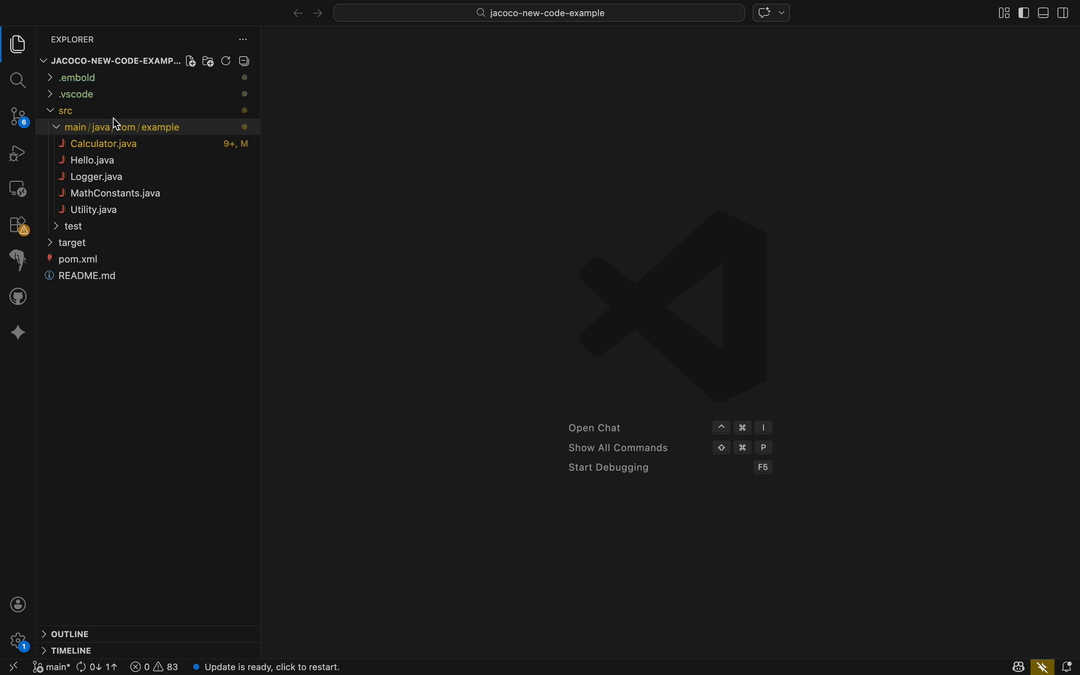
Task: Toggle the primary sidebar visibility
Action: point(1021,12)
